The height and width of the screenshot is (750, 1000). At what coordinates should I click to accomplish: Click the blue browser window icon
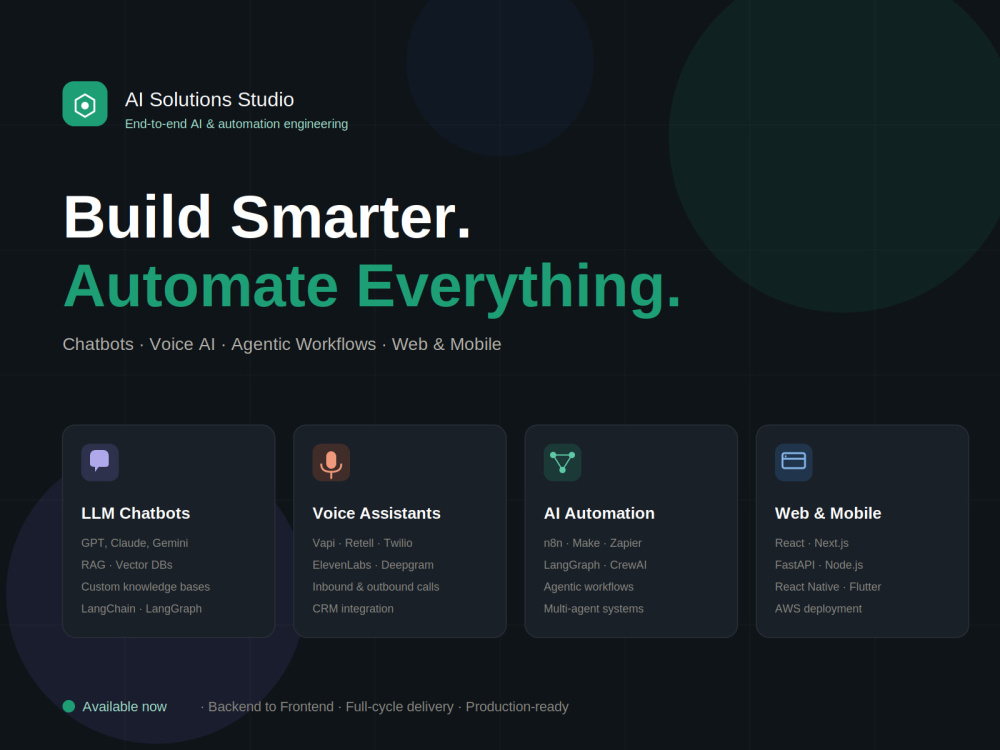[x=793, y=462]
